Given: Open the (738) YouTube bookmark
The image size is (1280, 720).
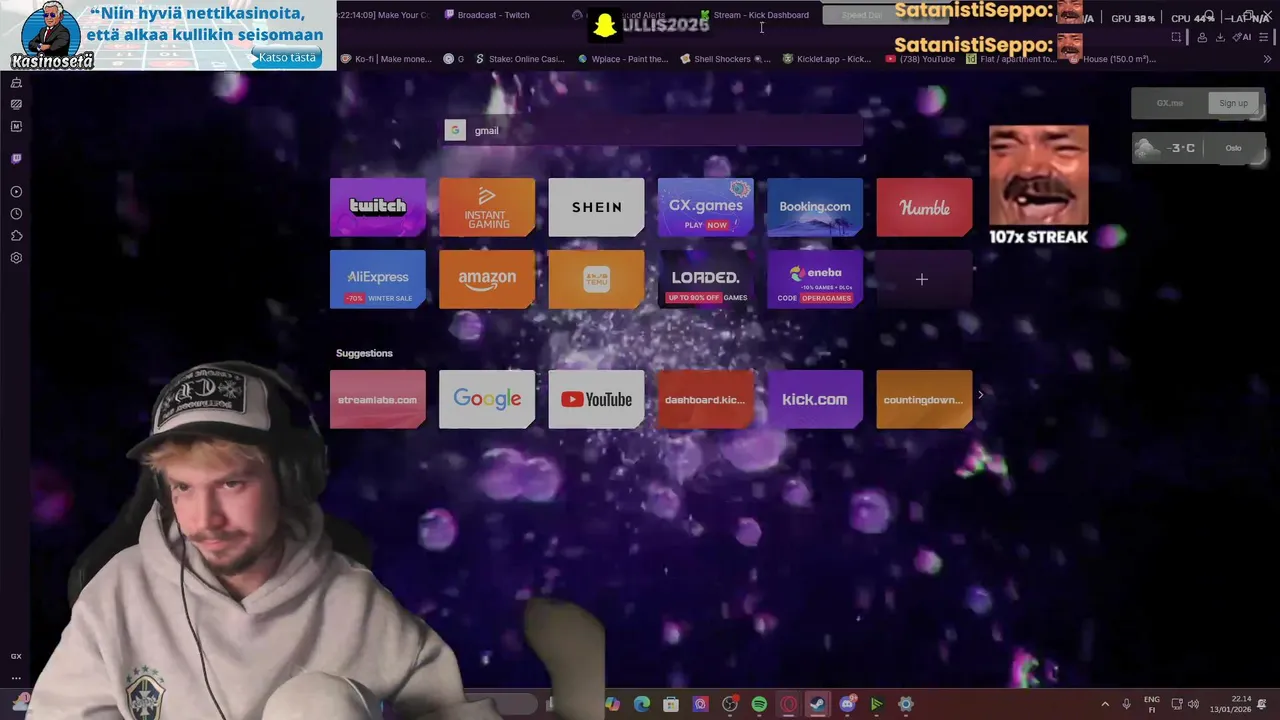Looking at the screenshot, I should click(x=920, y=59).
